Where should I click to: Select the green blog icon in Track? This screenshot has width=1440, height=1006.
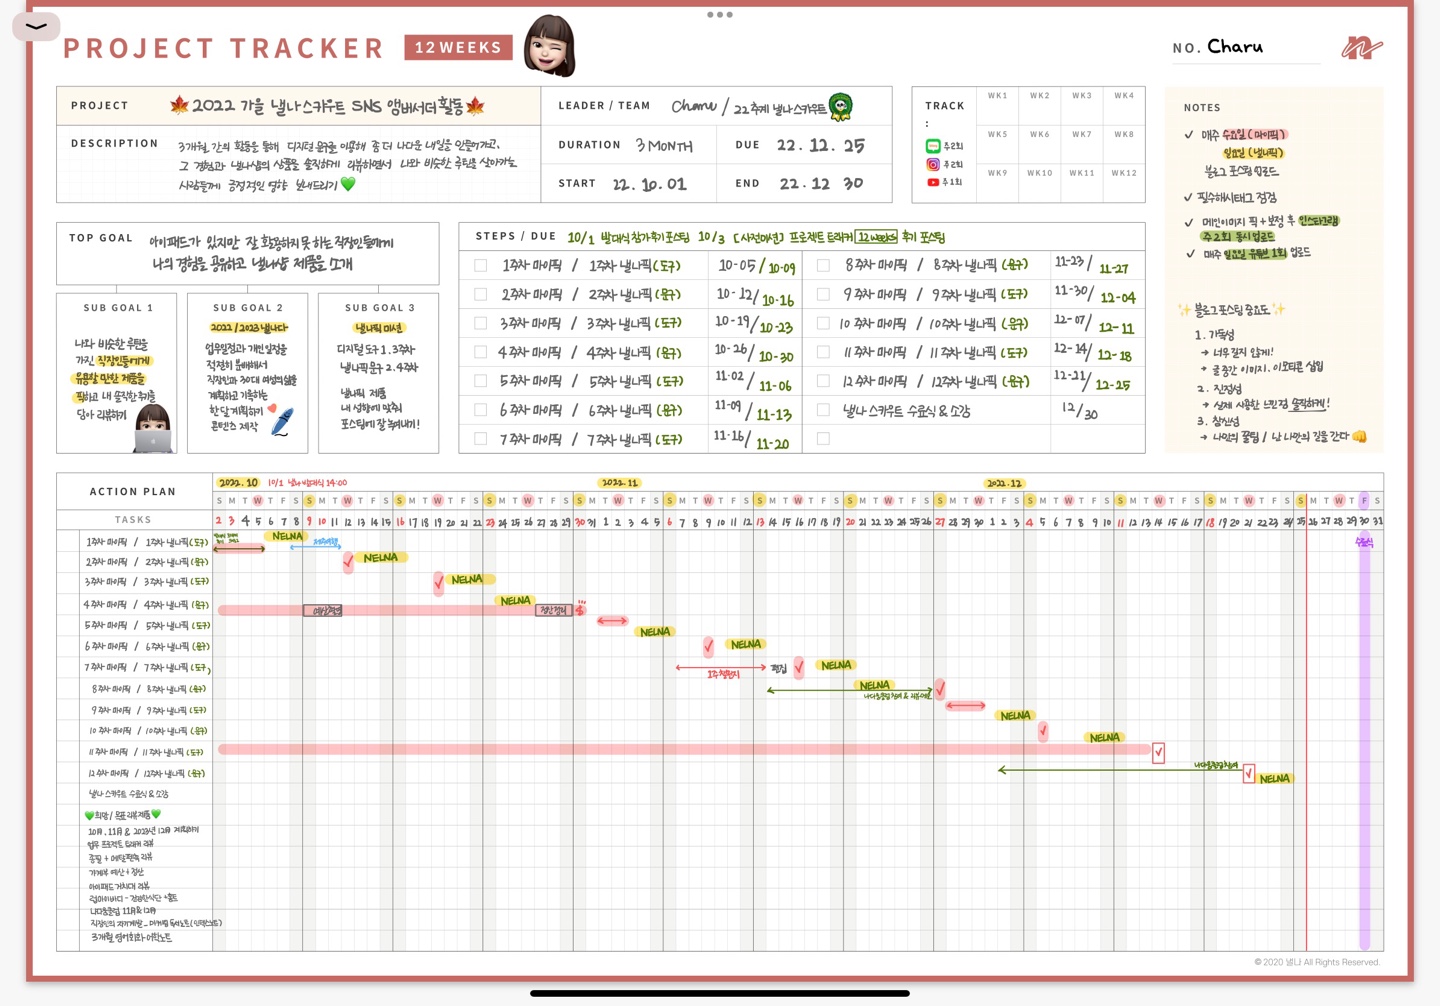click(932, 146)
